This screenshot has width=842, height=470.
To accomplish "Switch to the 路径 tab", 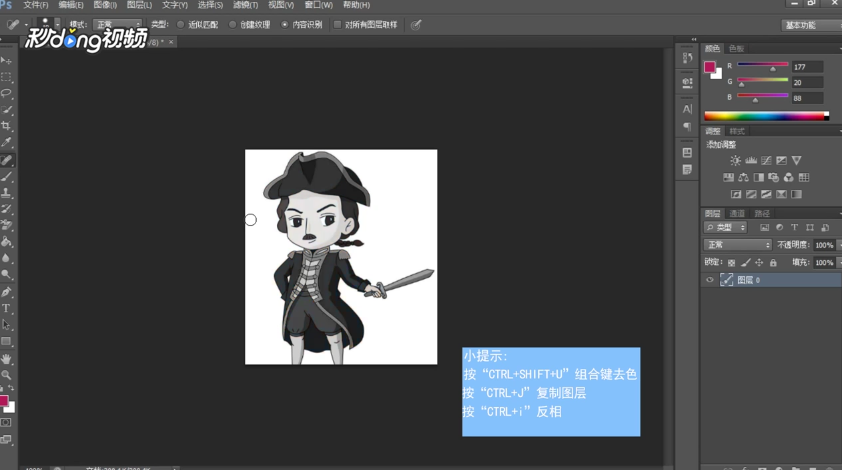I will pyautogui.click(x=762, y=213).
